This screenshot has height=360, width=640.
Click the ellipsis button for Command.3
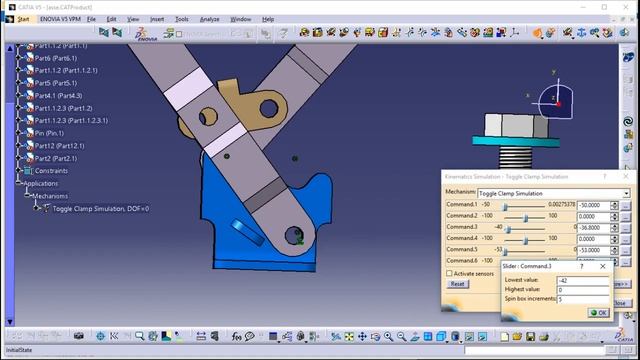(x=625, y=228)
